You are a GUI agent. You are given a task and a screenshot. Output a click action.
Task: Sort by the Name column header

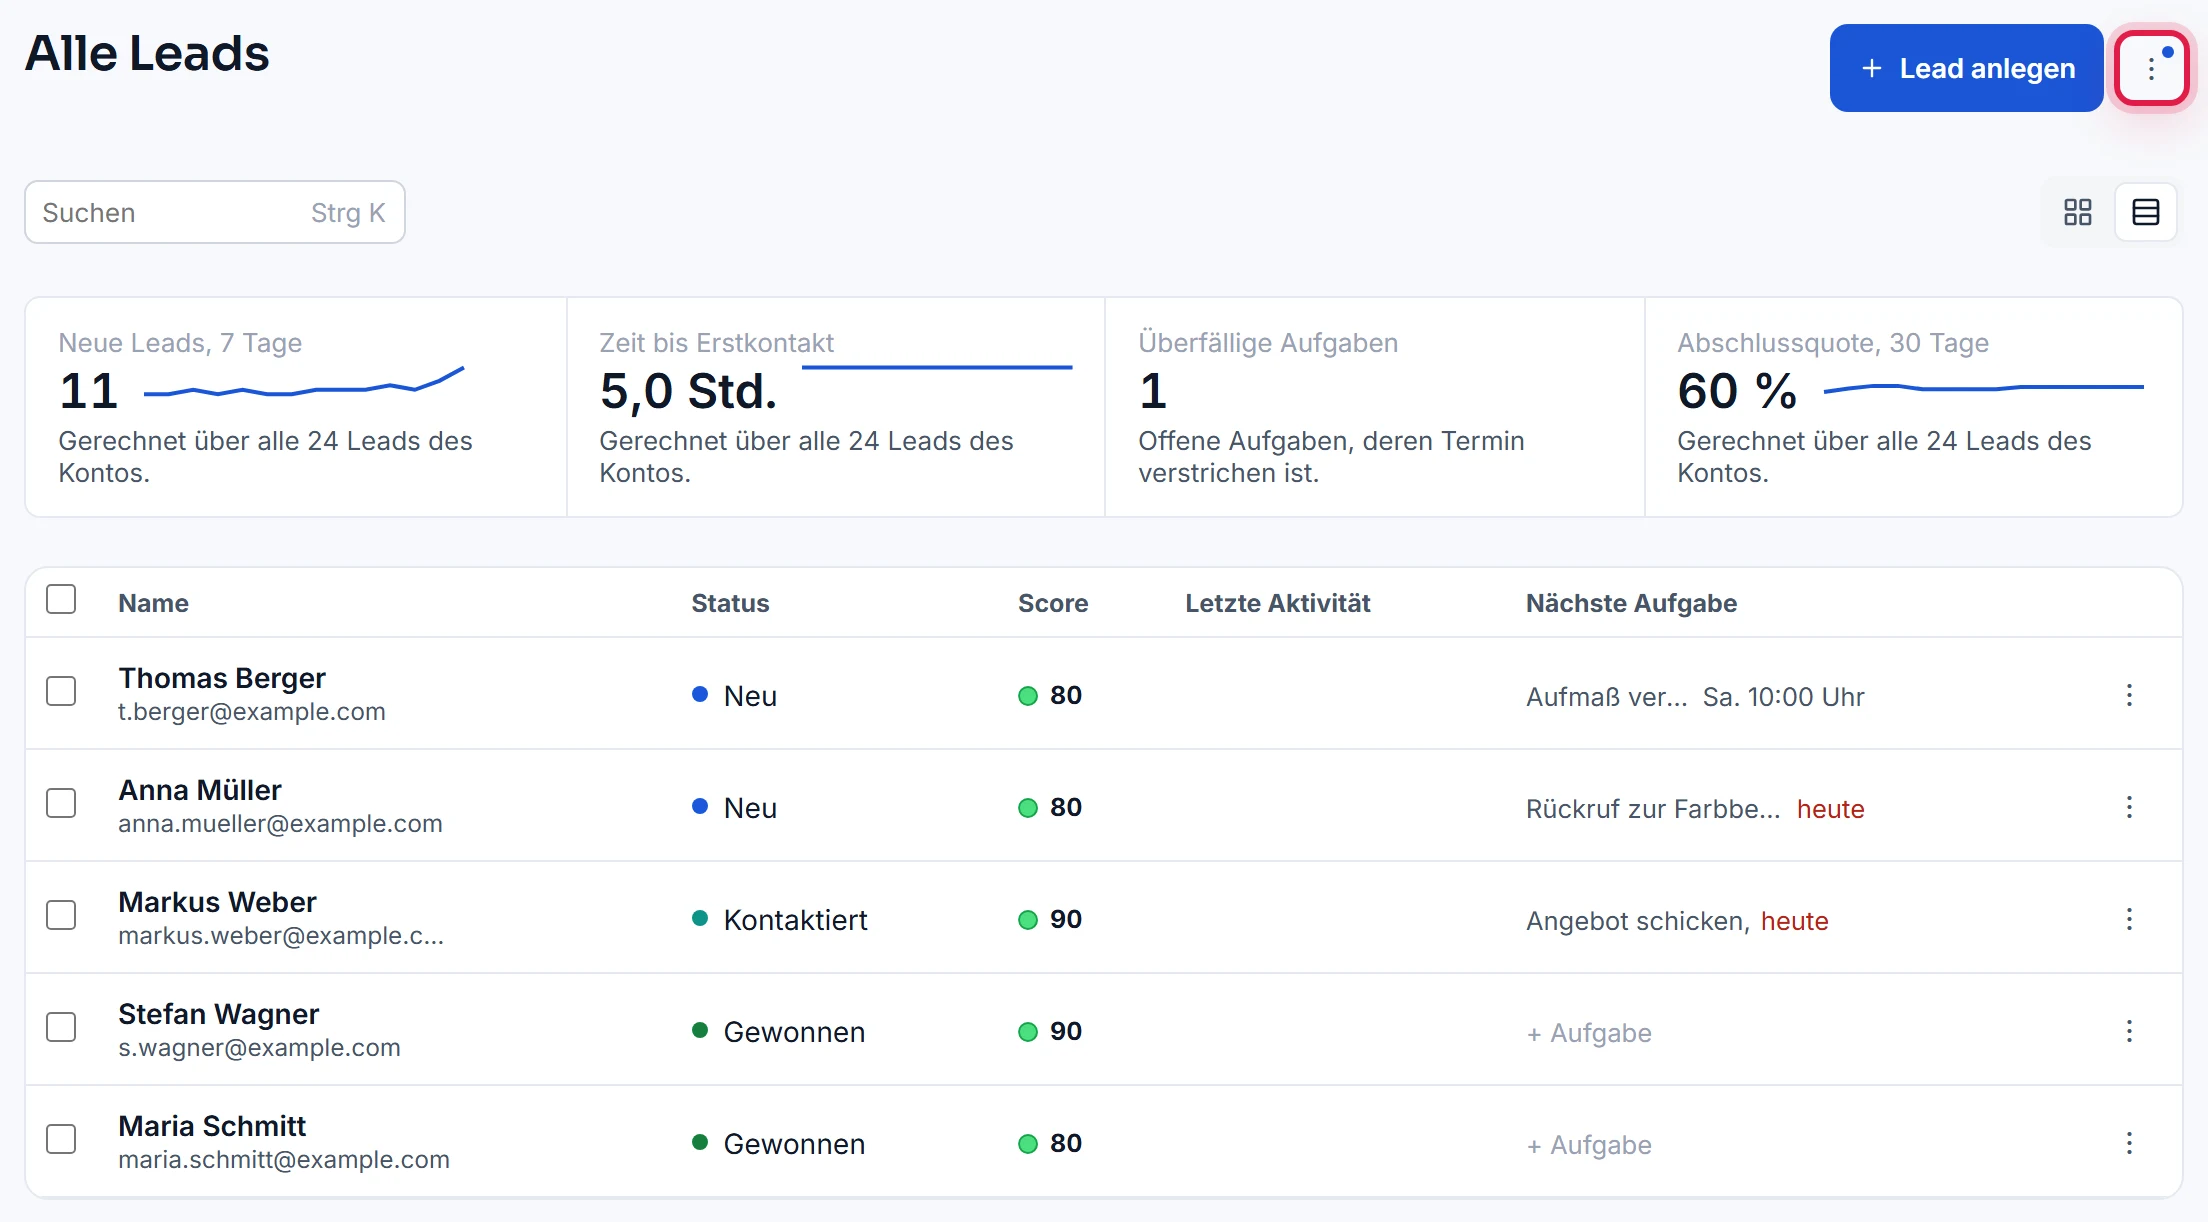[x=153, y=603]
